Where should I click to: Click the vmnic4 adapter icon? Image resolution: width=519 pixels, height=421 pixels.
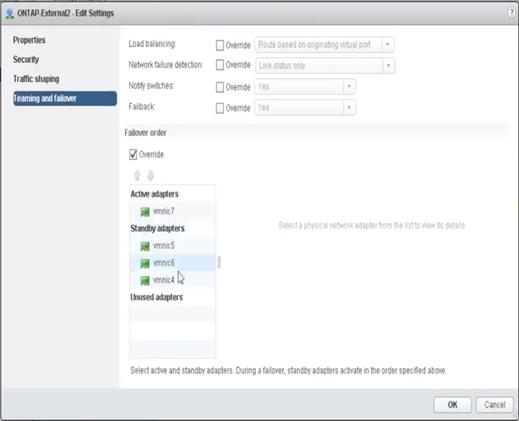click(x=145, y=280)
